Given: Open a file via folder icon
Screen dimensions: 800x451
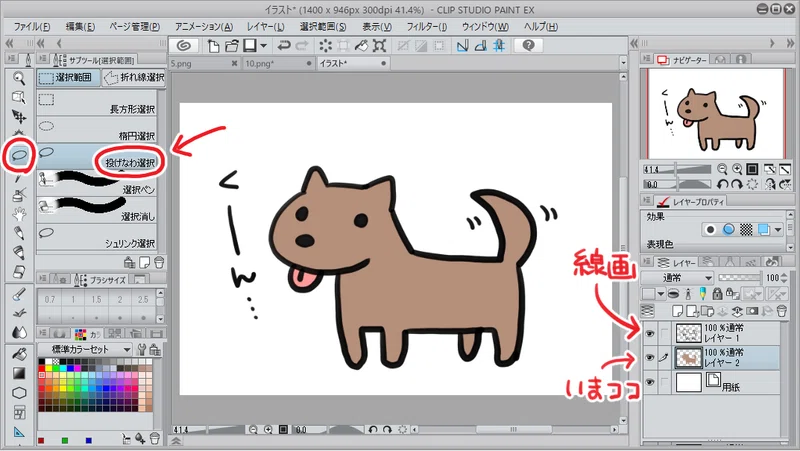Looking at the screenshot, I should coord(232,46).
